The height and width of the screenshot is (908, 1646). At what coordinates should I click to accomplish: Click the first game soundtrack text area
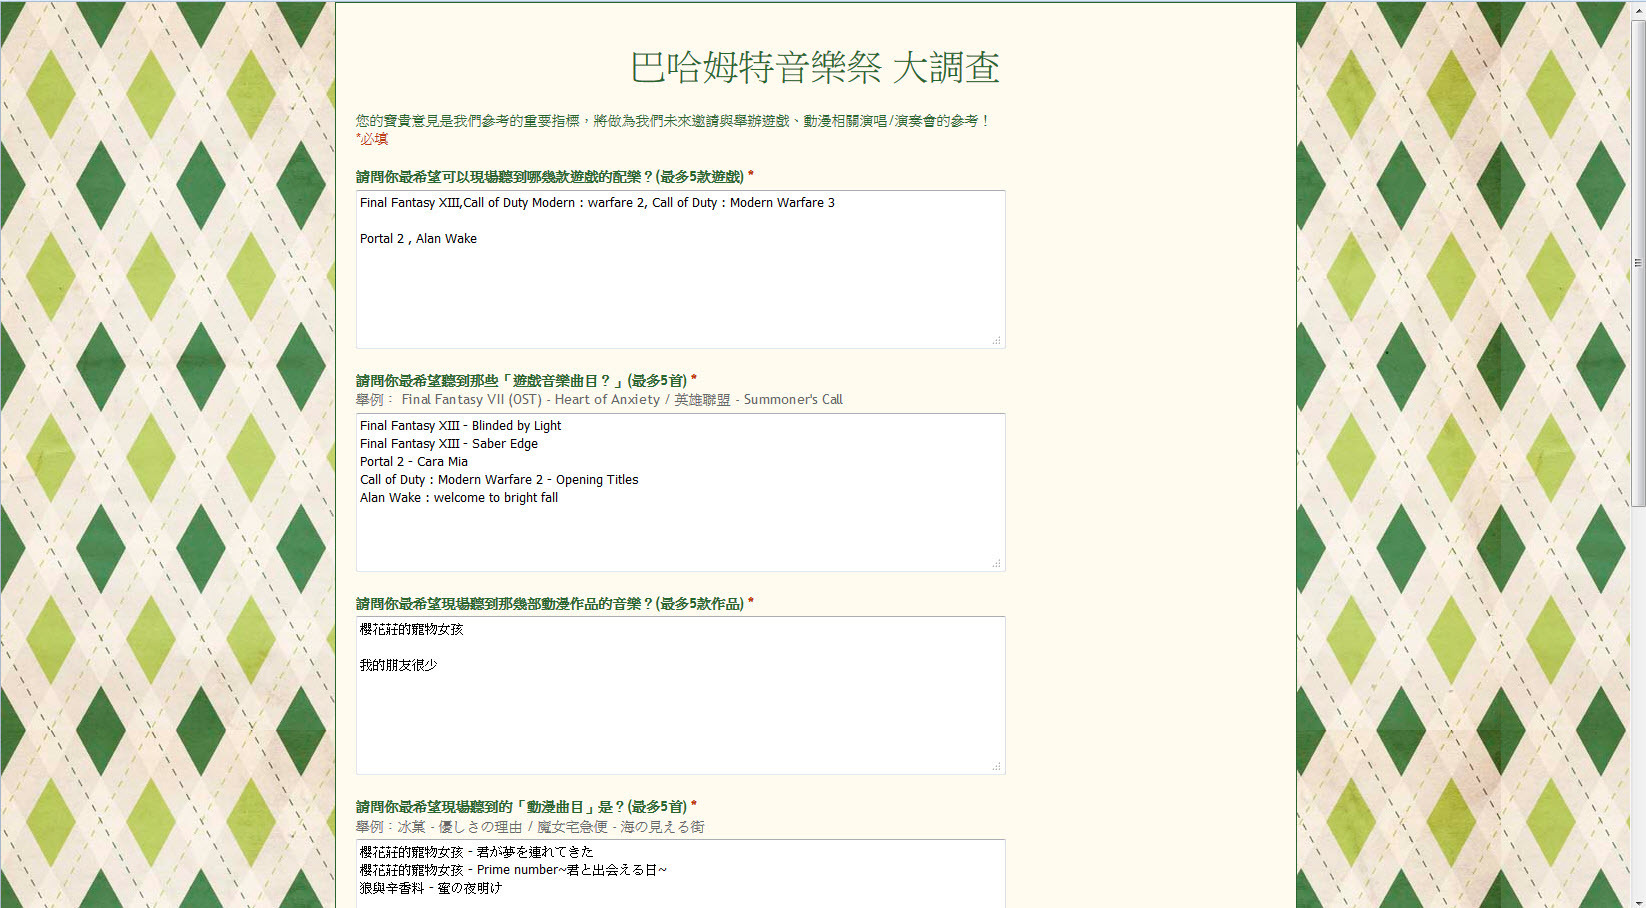pyautogui.click(x=680, y=290)
